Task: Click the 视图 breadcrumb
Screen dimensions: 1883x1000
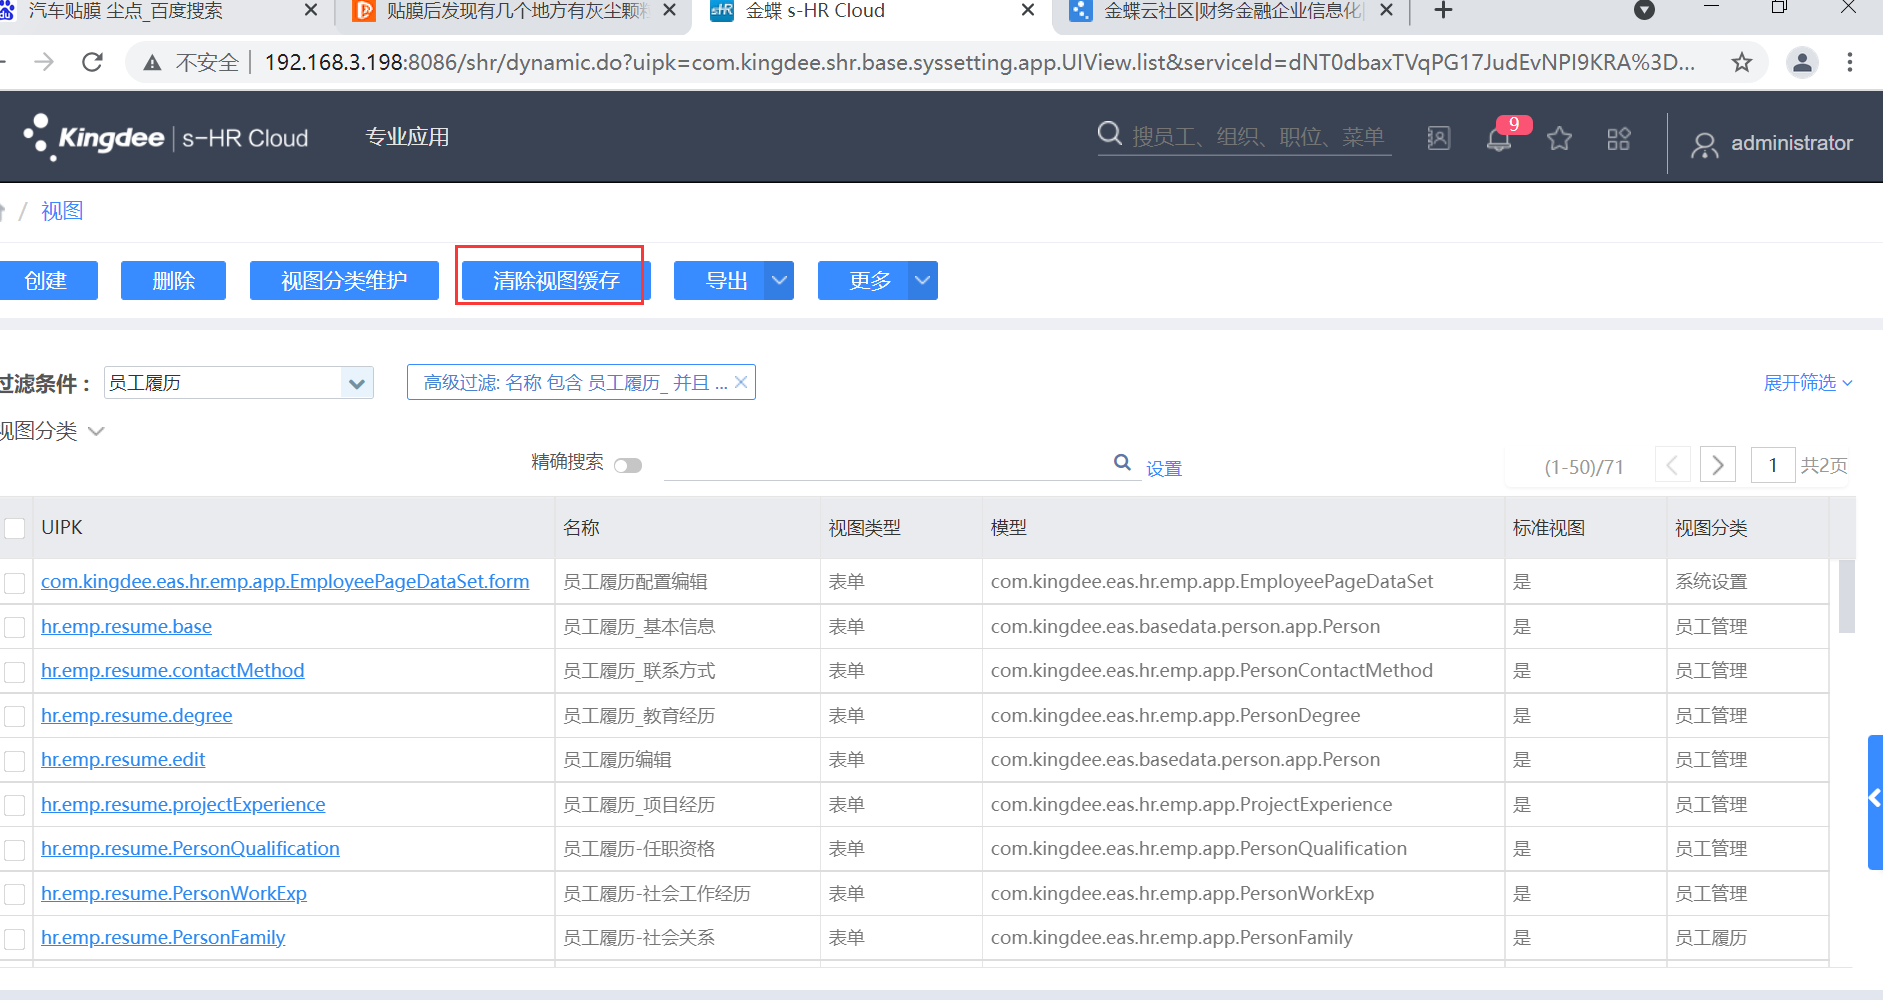Action: pos(62,211)
